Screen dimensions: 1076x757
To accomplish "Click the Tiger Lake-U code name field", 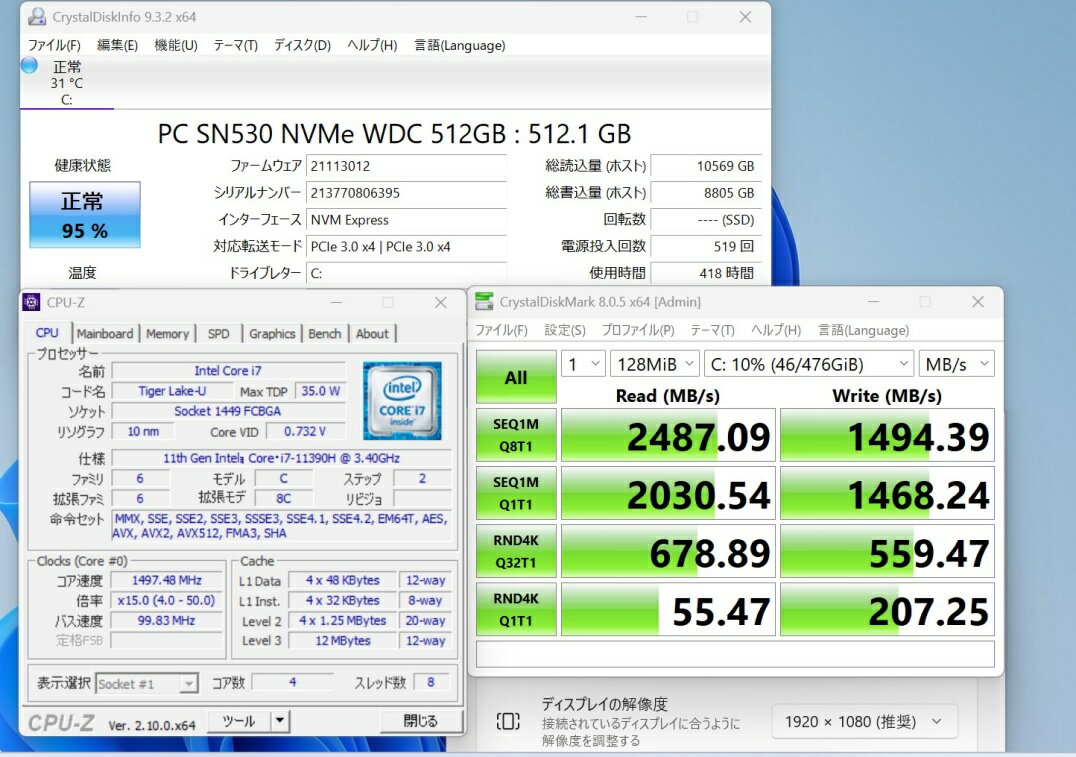I will click(x=172, y=391).
